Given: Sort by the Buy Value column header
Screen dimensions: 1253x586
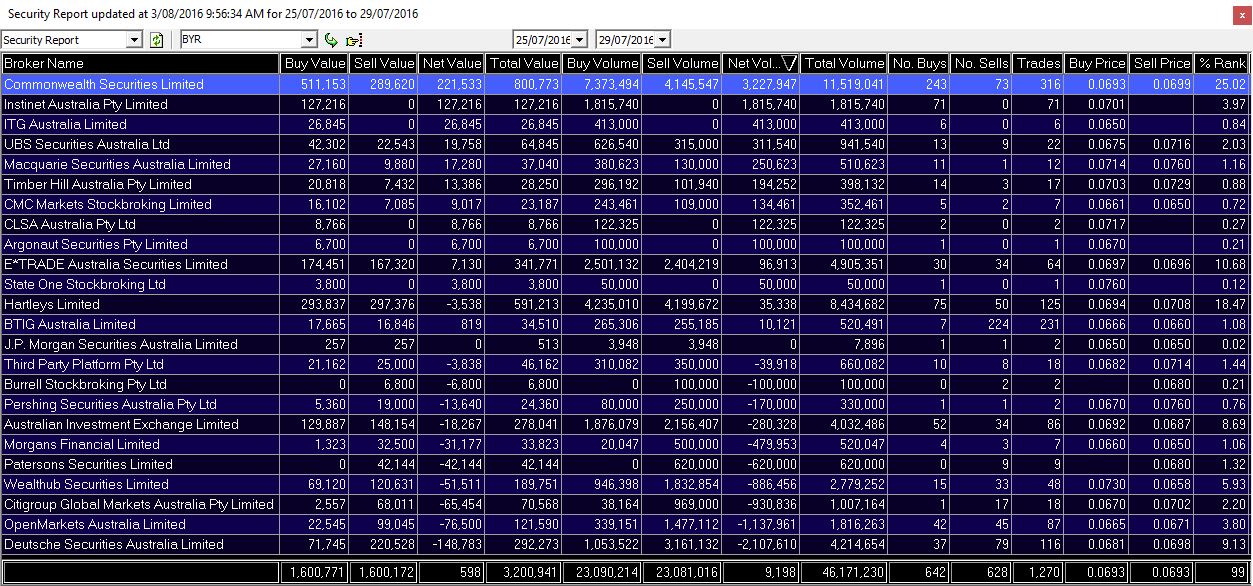Looking at the screenshot, I should [315, 63].
